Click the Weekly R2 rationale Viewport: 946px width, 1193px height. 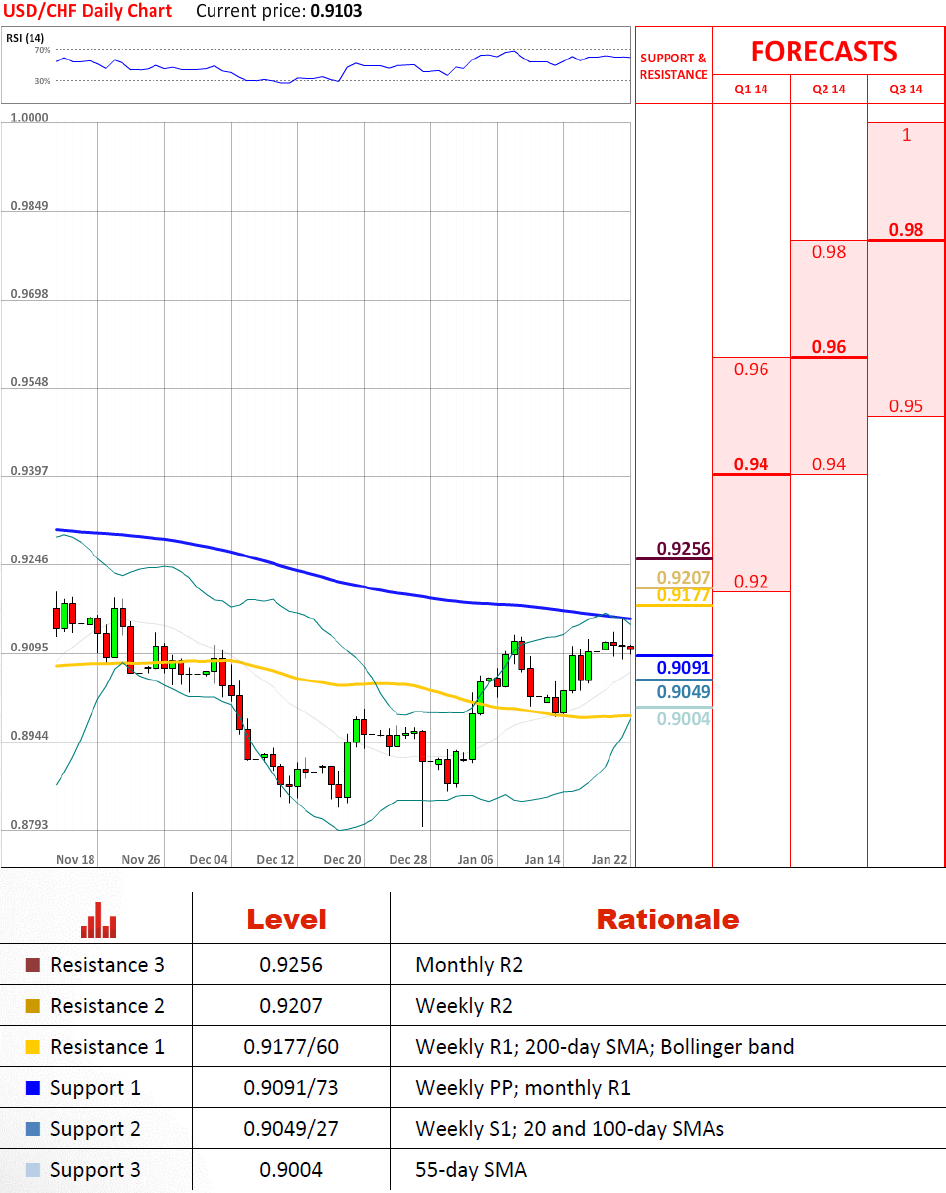[x=463, y=1006]
